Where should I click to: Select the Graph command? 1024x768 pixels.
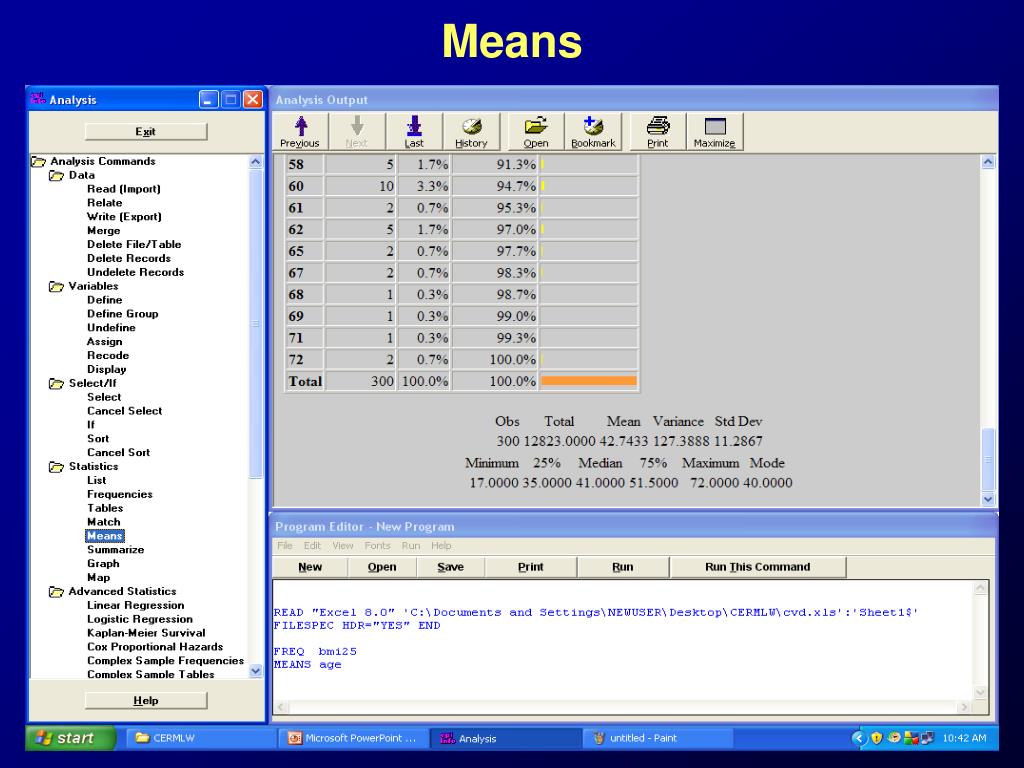(103, 564)
